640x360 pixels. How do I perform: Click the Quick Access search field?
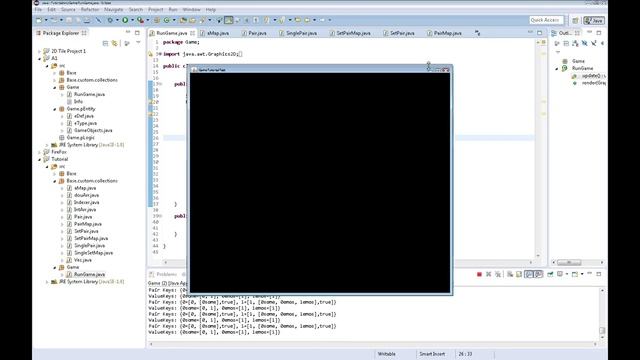[x=546, y=20]
